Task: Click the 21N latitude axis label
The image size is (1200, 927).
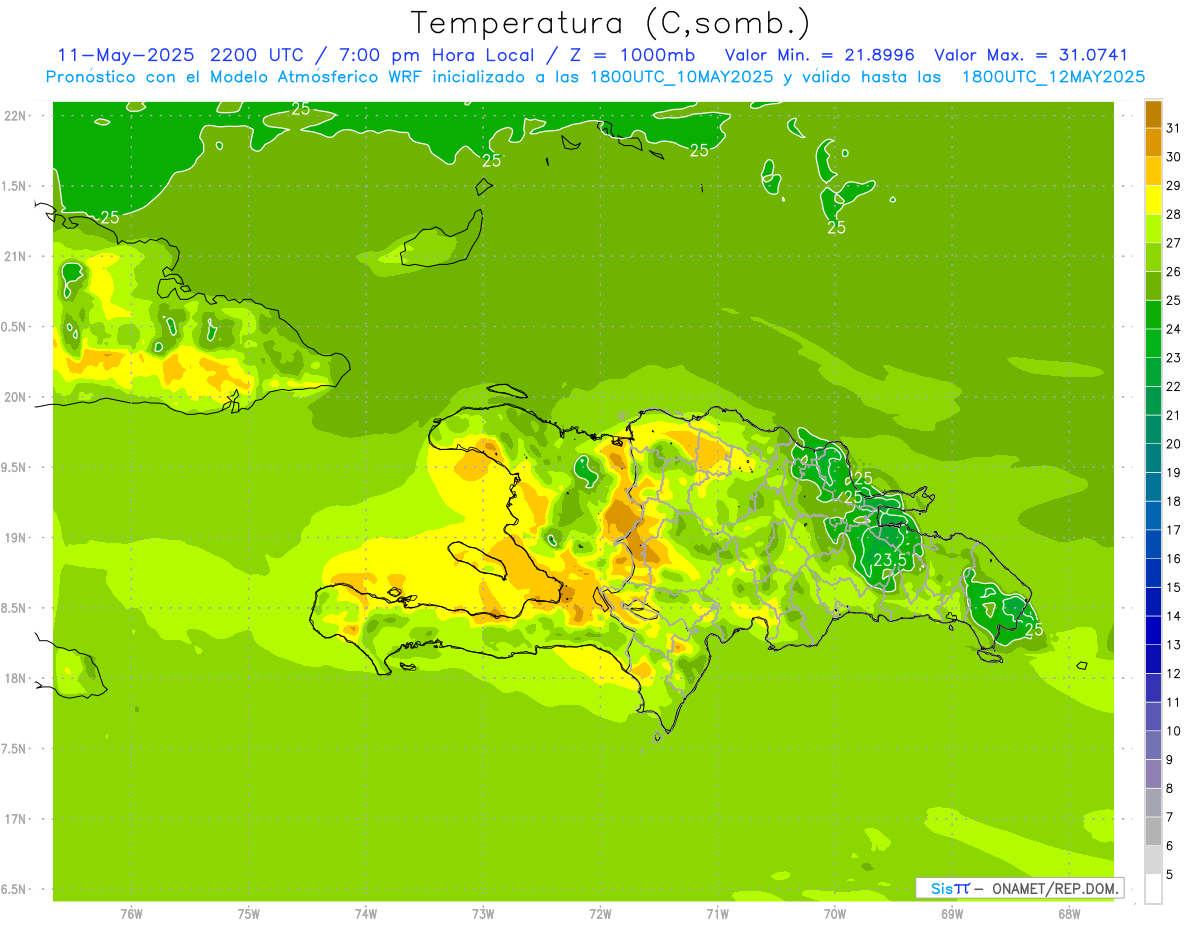Action: [15, 256]
